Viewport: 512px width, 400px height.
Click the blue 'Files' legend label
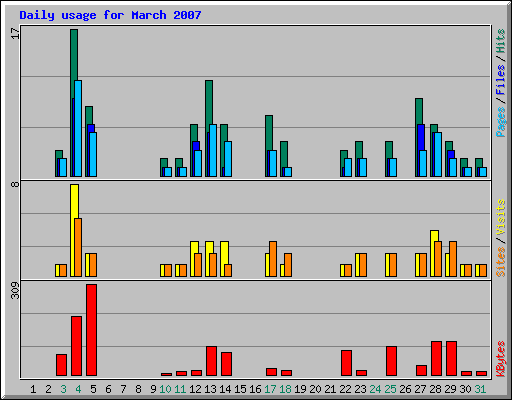[x=500, y=80]
